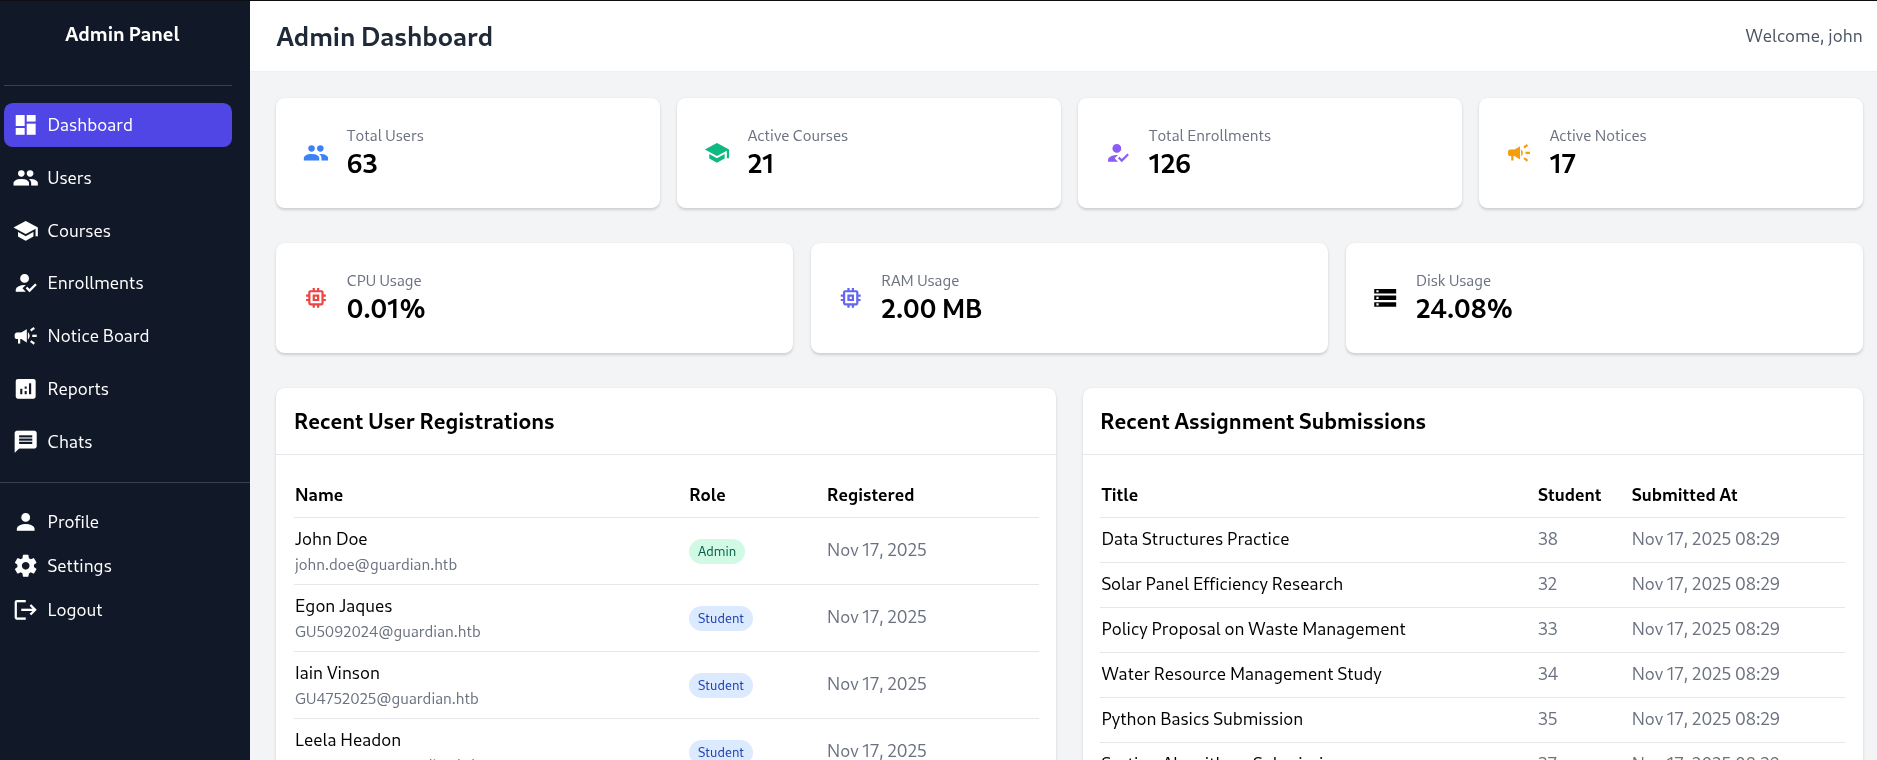Image resolution: width=1877 pixels, height=760 pixels.
Task: Click the red CPU Usage chip icon
Action: (316, 298)
